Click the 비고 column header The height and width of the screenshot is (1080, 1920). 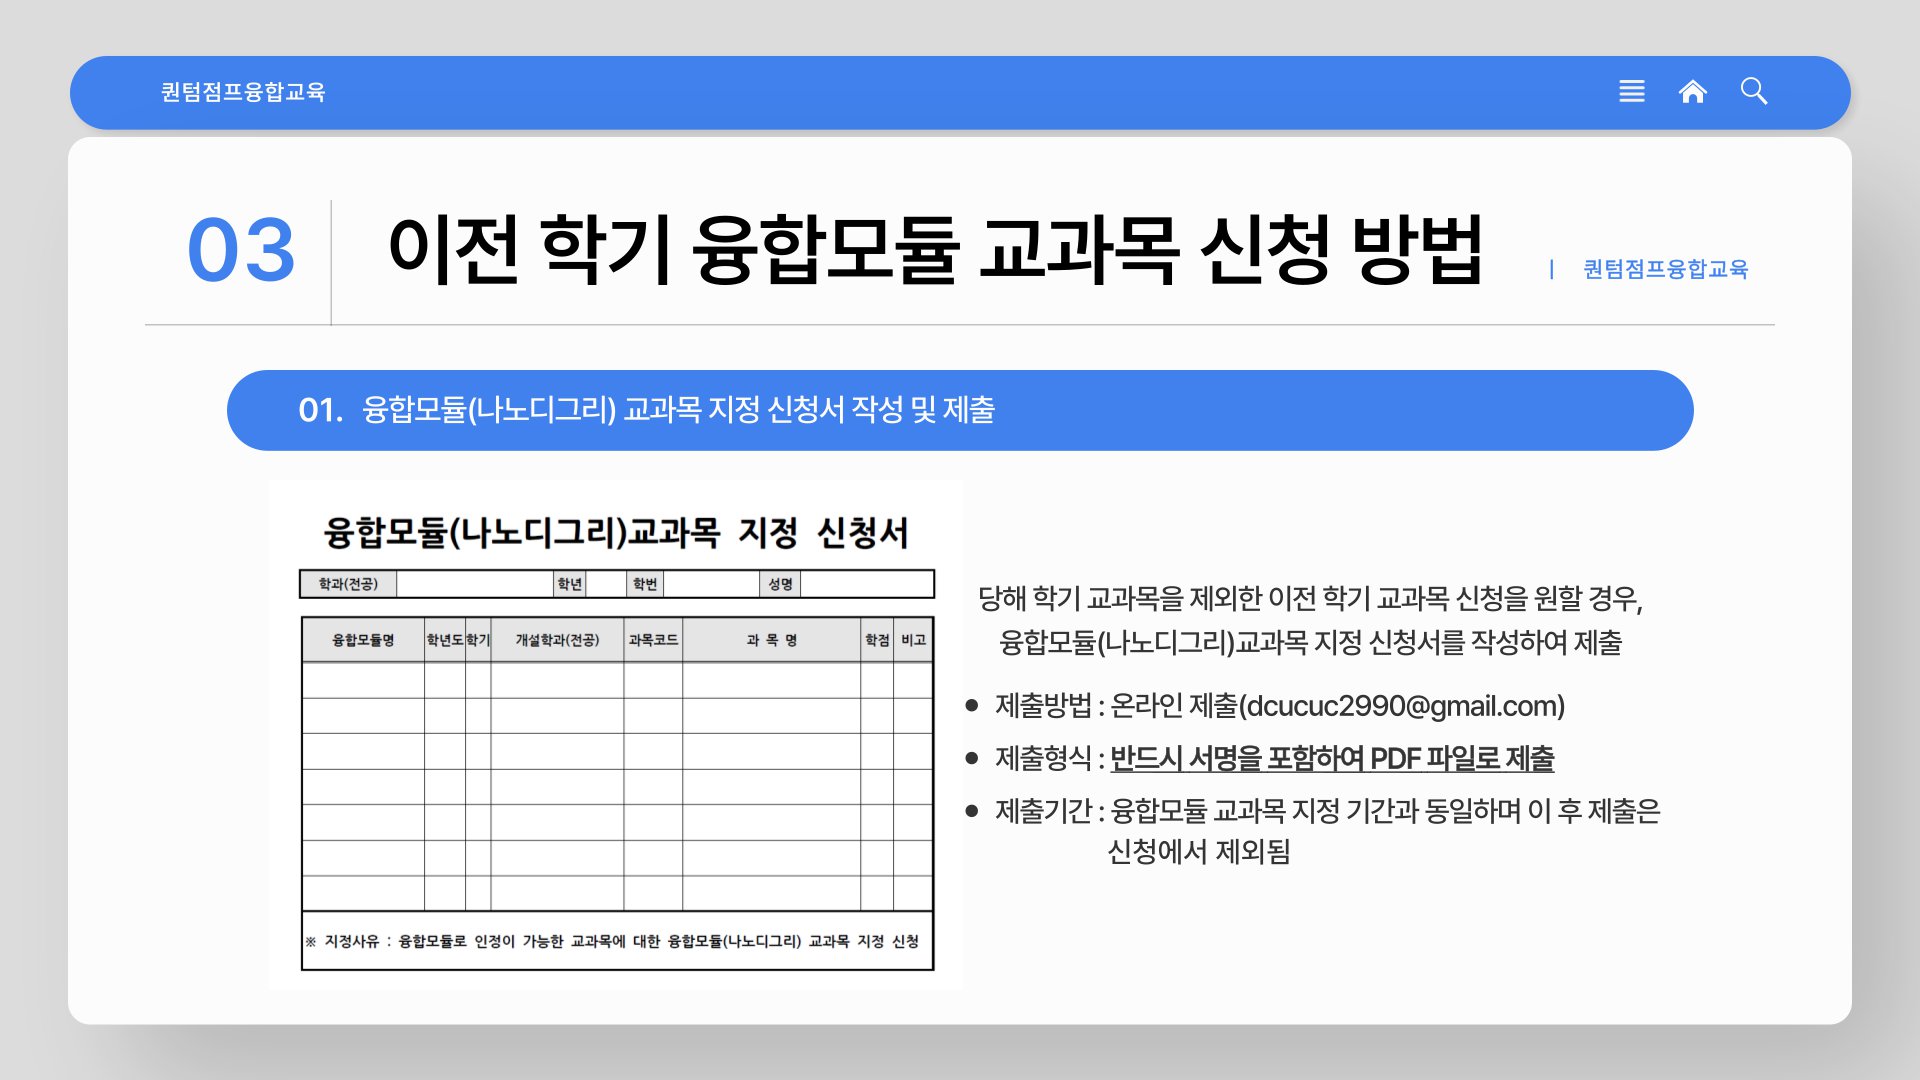click(x=913, y=640)
